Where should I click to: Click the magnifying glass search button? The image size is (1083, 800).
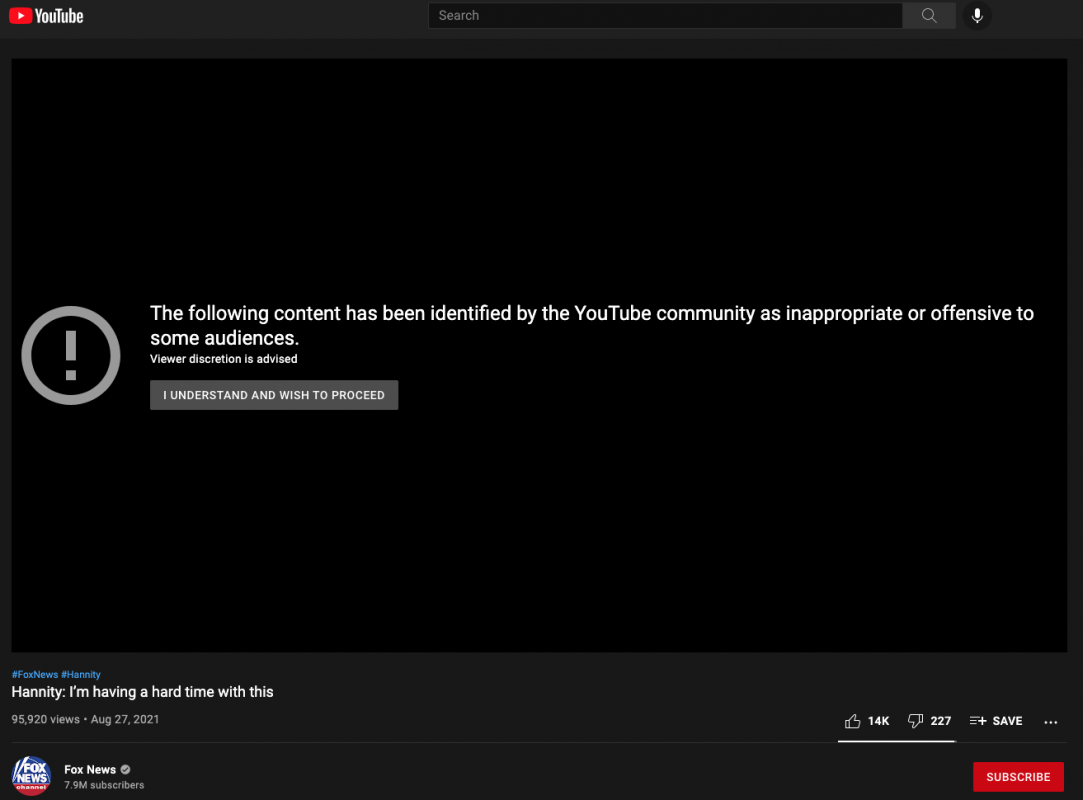coord(929,15)
